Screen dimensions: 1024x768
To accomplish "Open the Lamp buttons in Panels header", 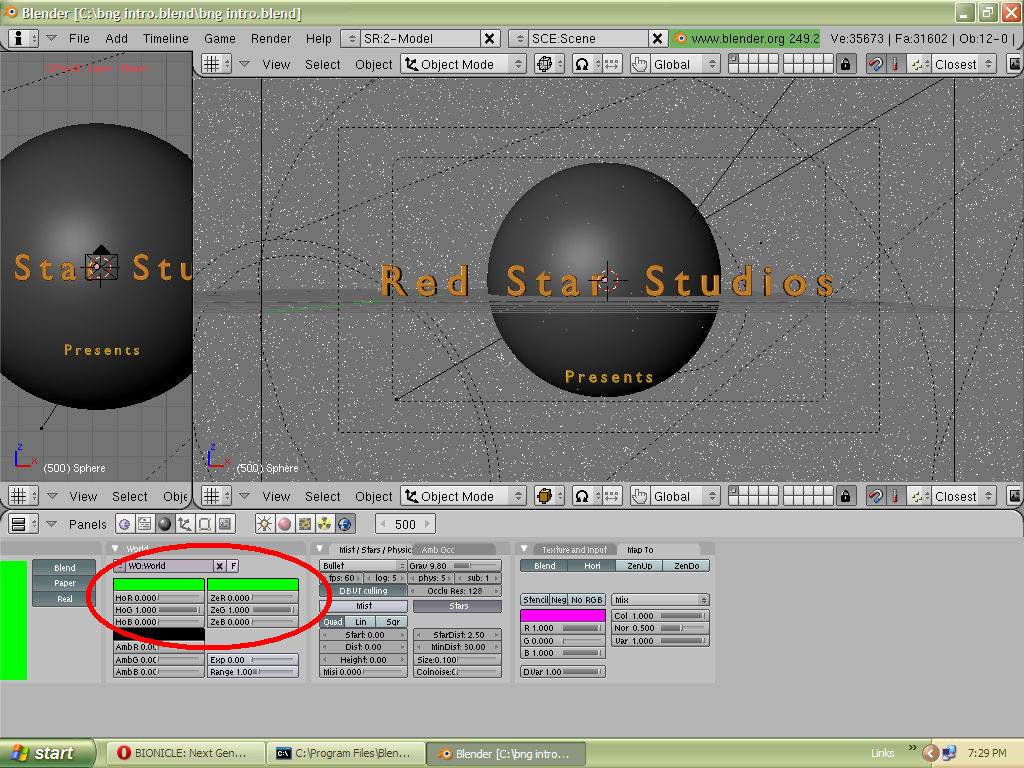I will 266,524.
